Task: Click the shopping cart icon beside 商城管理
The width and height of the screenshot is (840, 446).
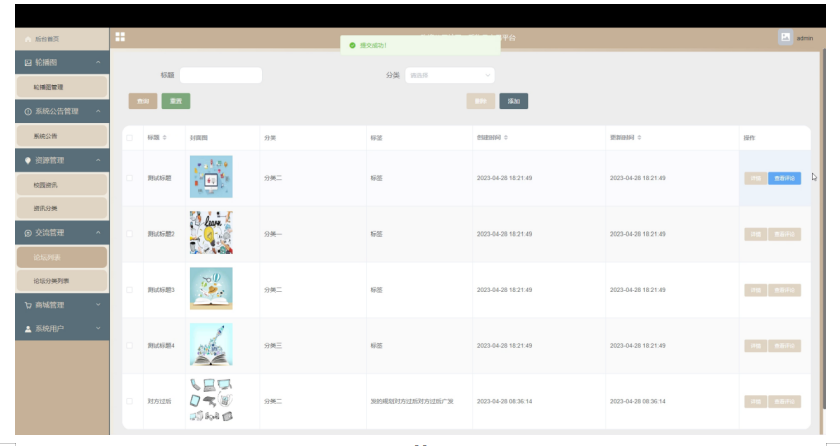Action: (28, 305)
